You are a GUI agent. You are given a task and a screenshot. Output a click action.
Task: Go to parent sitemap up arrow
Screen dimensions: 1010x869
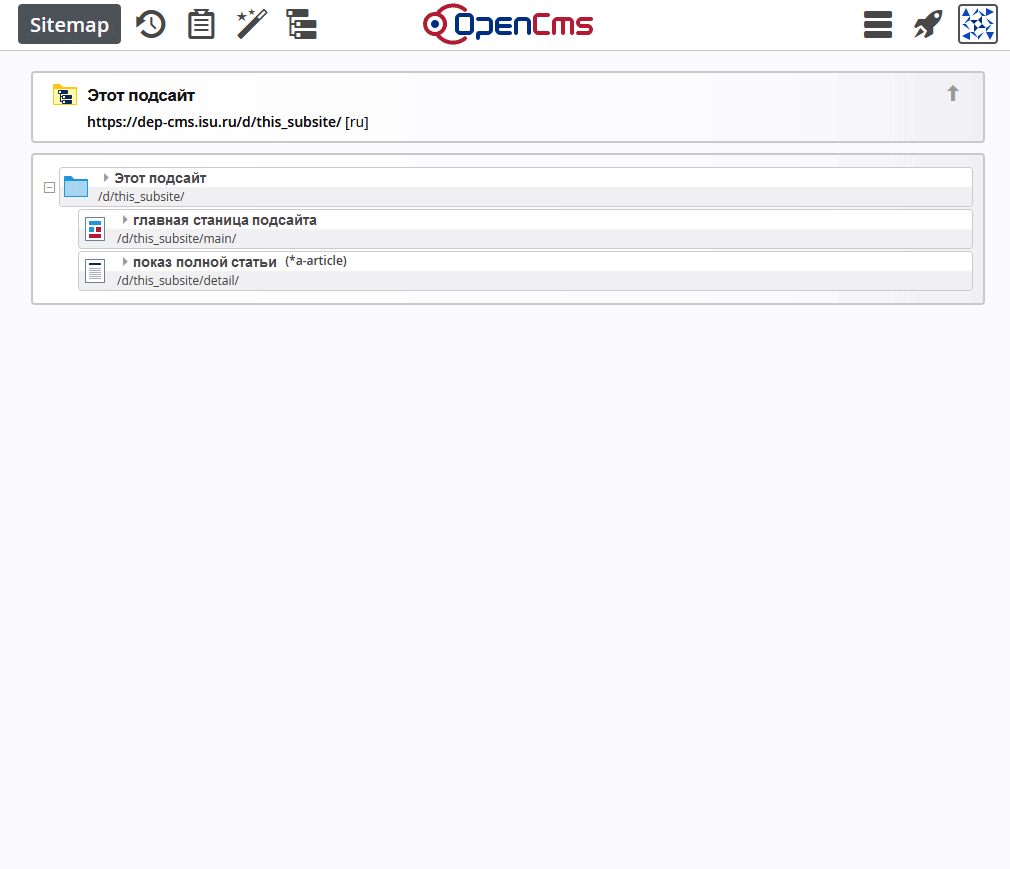(x=952, y=94)
